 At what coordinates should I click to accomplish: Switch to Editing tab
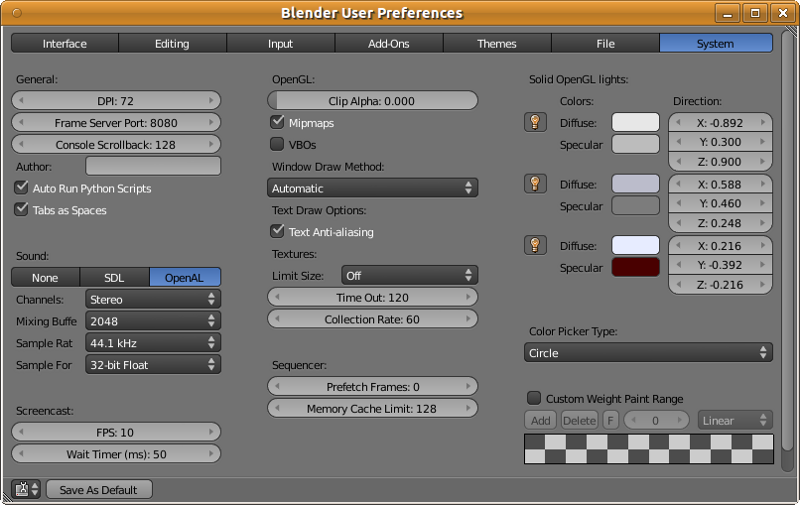(x=172, y=43)
